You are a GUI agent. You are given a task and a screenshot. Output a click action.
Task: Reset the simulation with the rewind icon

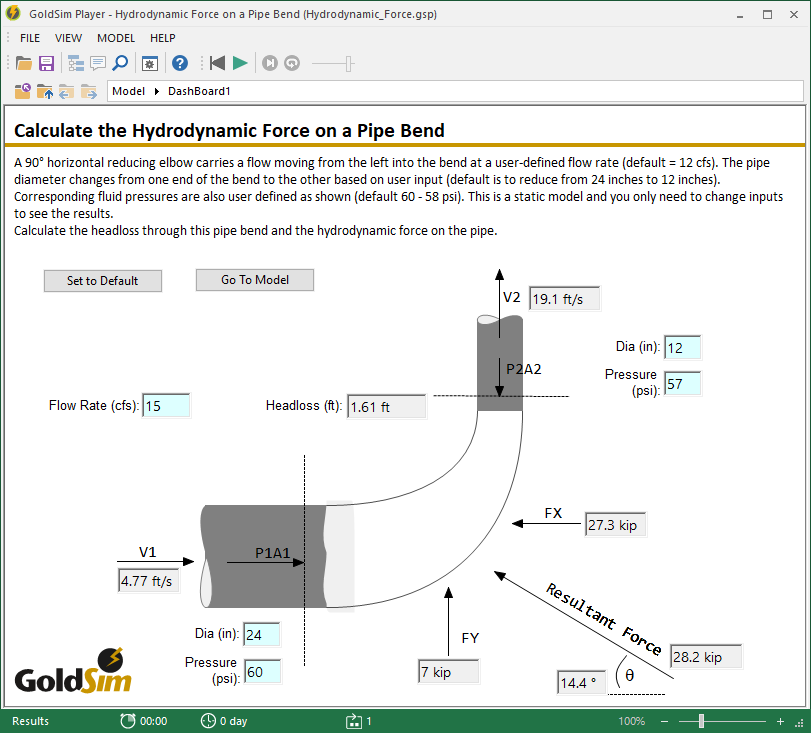tap(217, 63)
